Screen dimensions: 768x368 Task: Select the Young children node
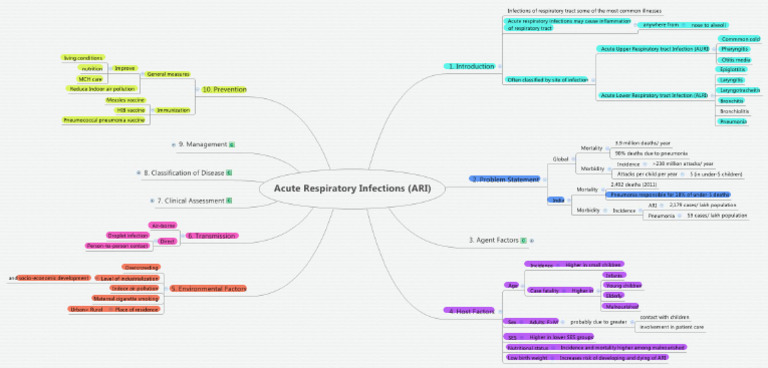(623, 285)
